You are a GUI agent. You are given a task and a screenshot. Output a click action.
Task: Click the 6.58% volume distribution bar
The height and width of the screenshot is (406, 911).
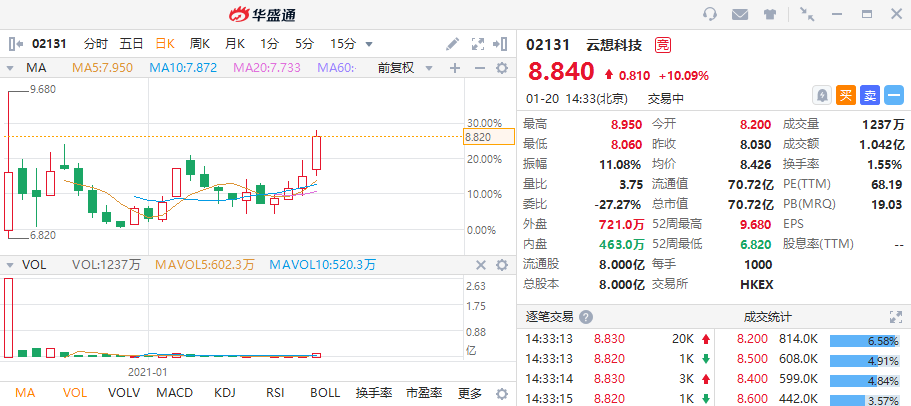pos(866,341)
